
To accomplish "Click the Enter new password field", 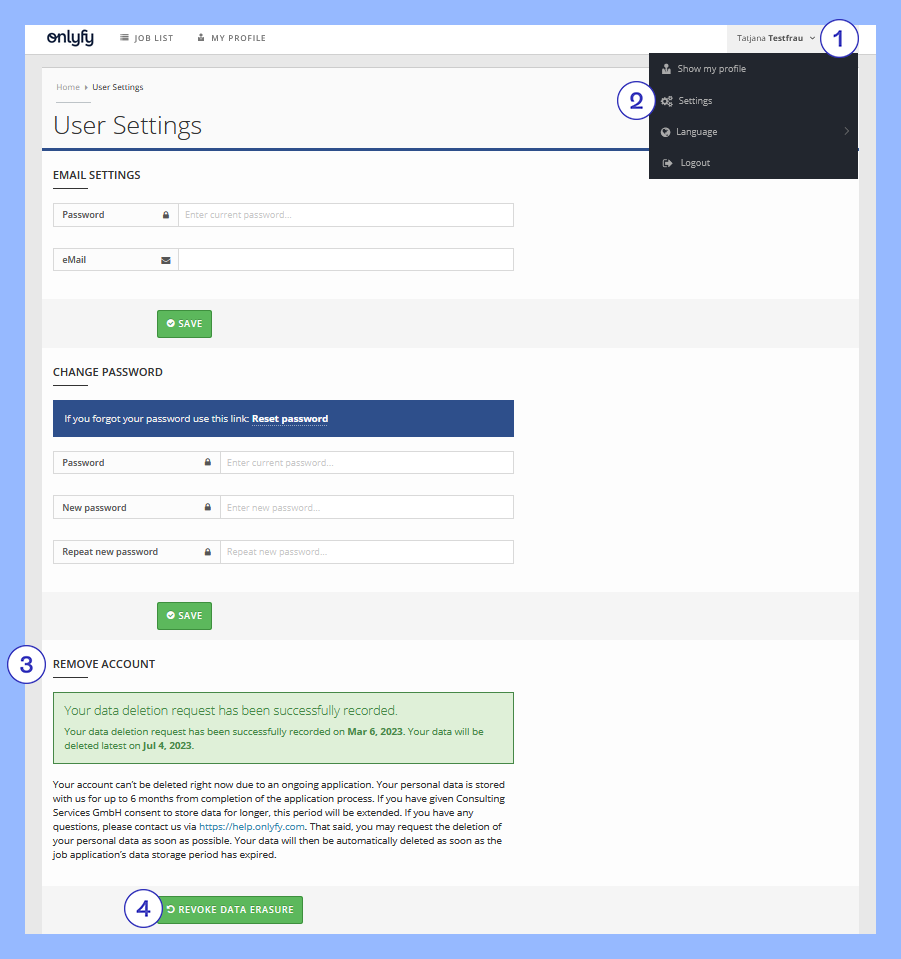I will tap(366, 508).
